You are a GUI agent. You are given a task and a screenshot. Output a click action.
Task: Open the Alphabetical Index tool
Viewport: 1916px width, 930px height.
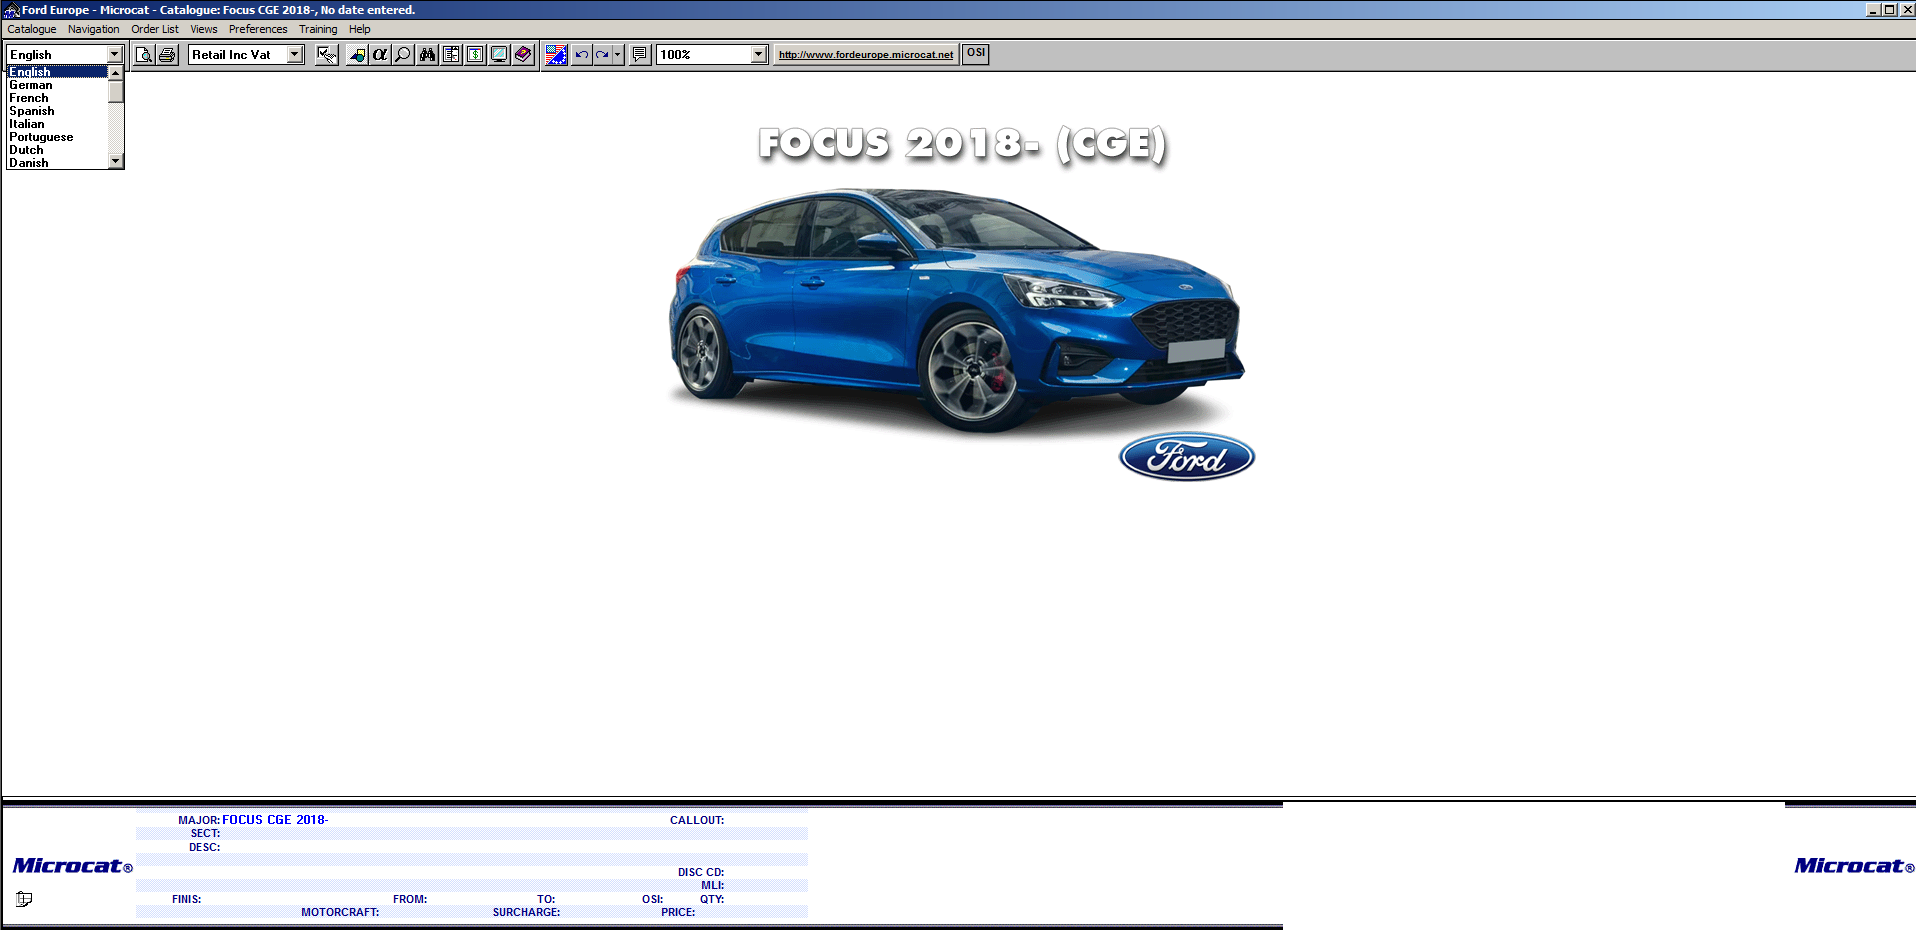click(x=379, y=54)
